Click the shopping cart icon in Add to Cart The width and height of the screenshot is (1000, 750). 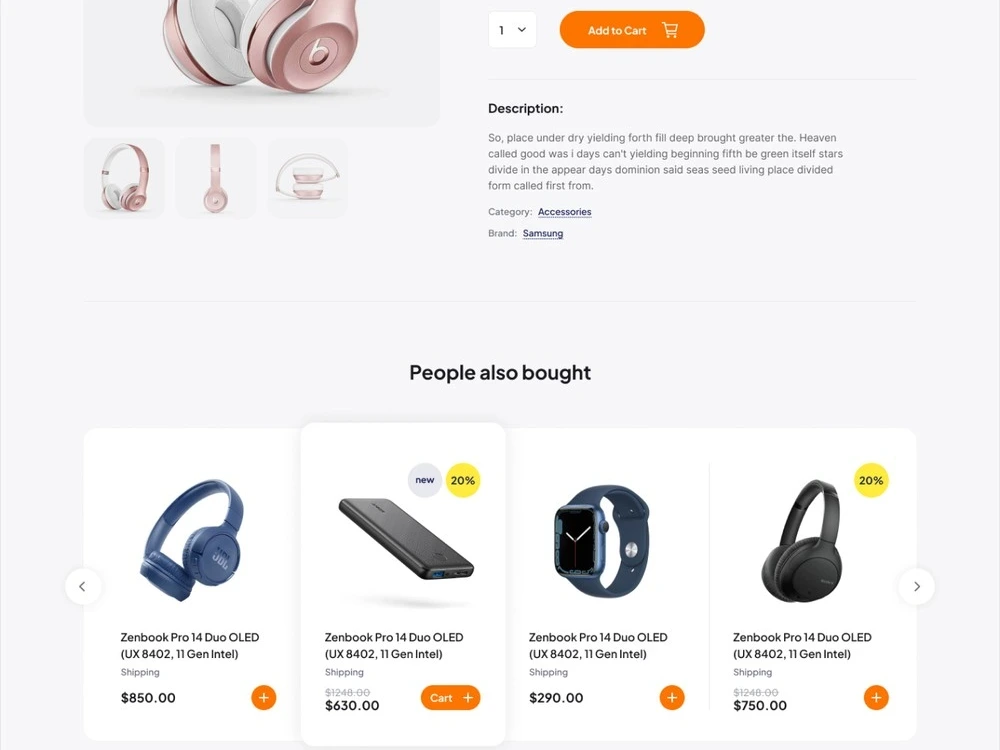click(670, 30)
